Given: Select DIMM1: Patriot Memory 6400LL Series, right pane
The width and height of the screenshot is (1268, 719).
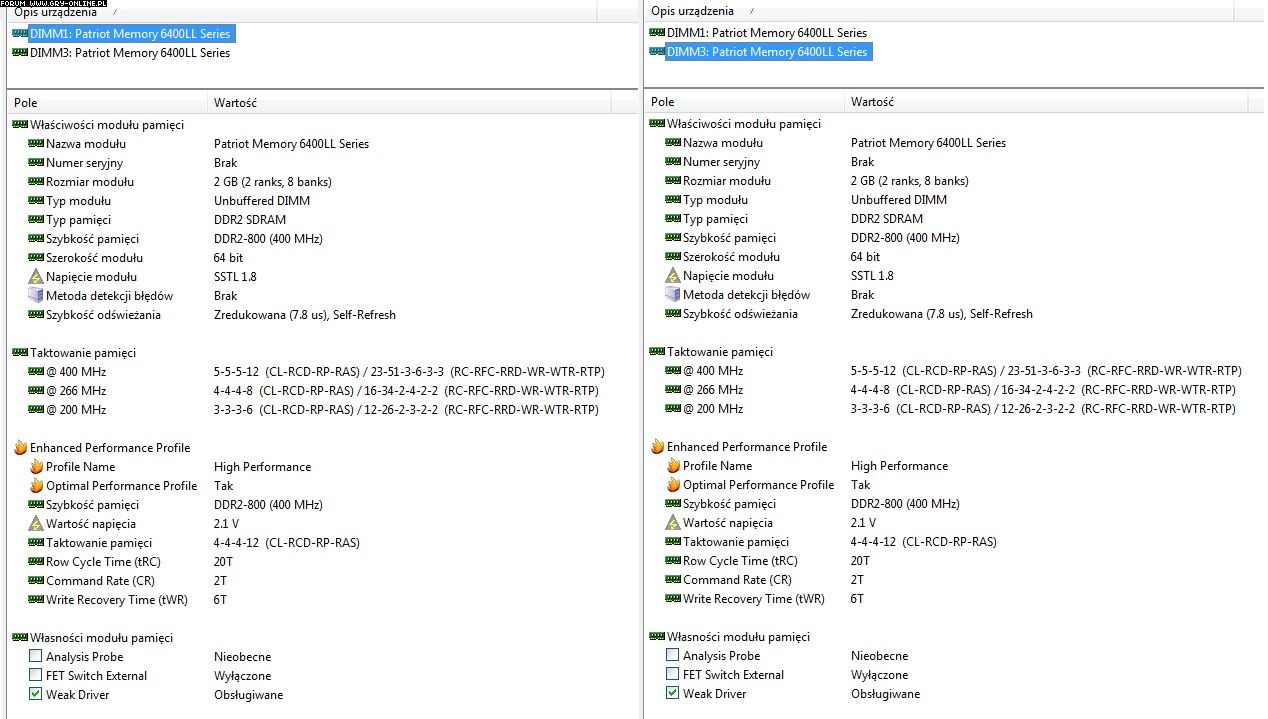Looking at the screenshot, I should pos(767,32).
